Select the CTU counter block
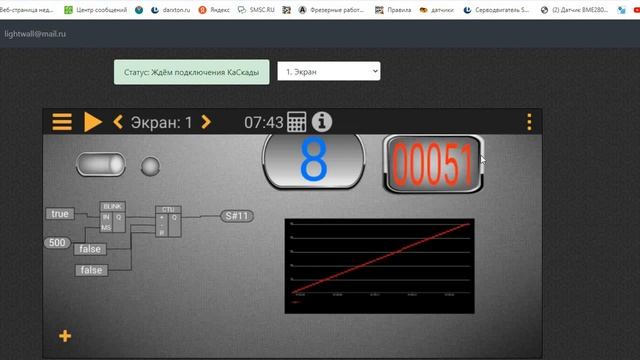The height and width of the screenshot is (360, 640). coord(168,221)
